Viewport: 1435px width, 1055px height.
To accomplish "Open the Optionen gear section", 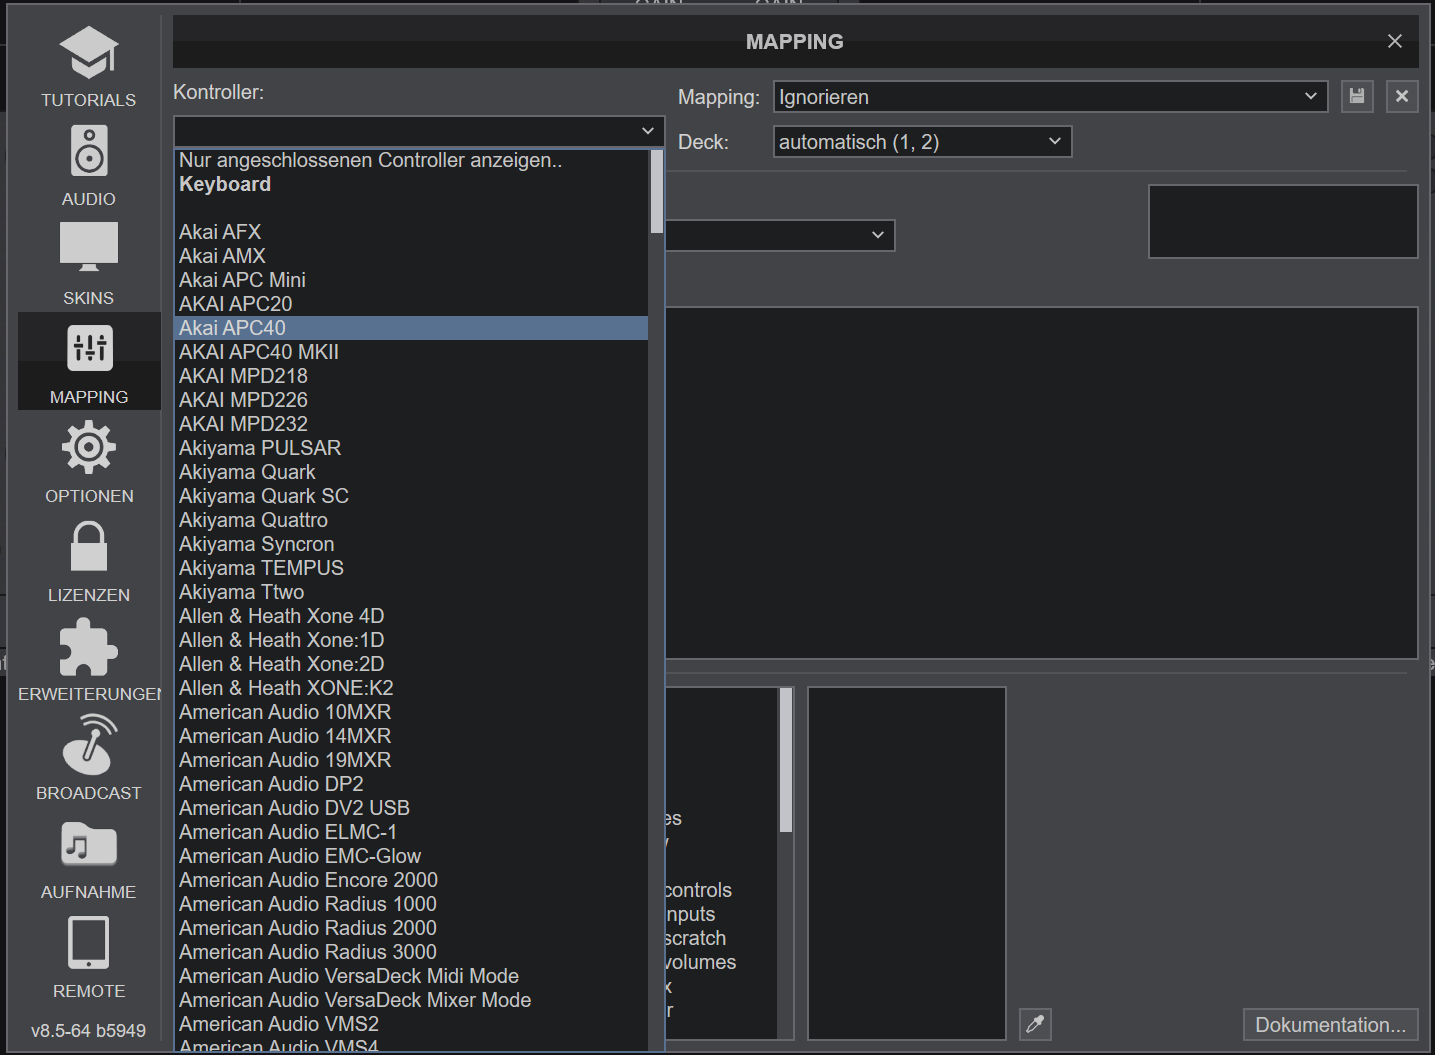I will pos(89,462).
